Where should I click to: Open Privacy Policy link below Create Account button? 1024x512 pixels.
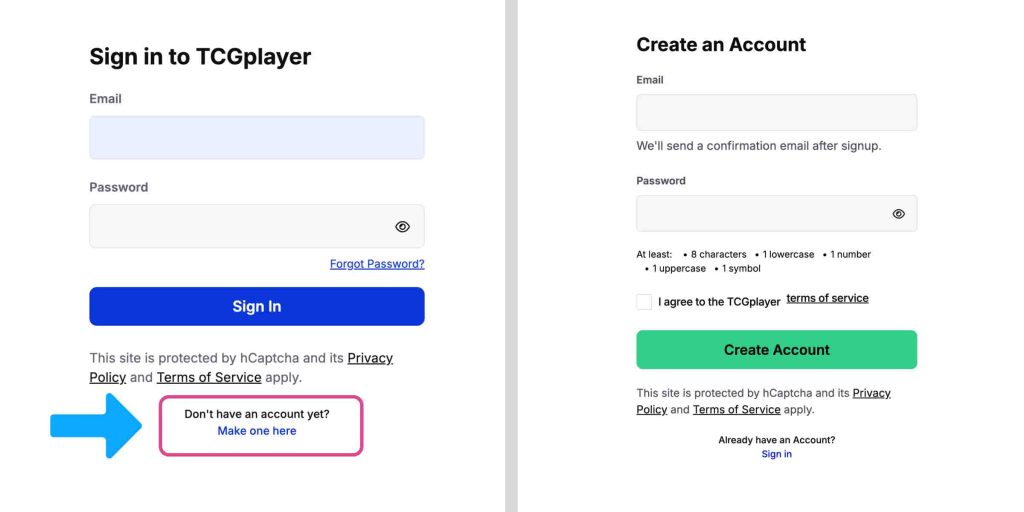(x=871, y=393)
